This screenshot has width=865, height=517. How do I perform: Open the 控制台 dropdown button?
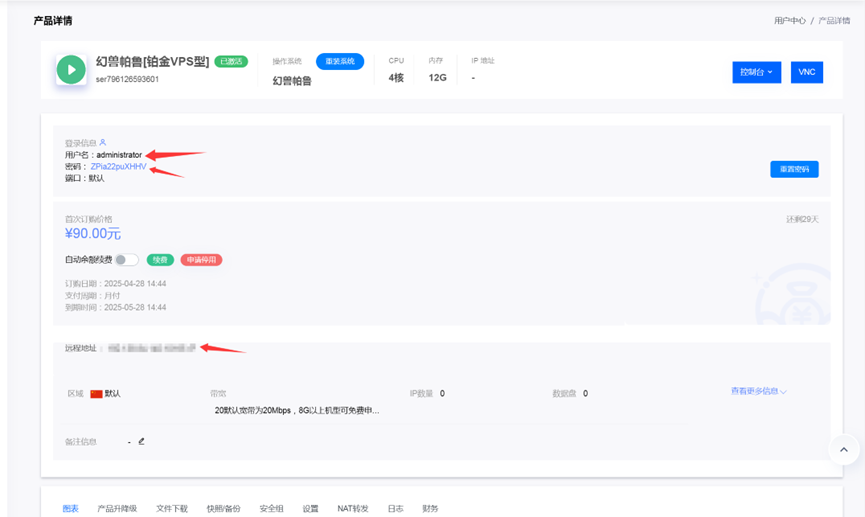(x=756, y=72)
